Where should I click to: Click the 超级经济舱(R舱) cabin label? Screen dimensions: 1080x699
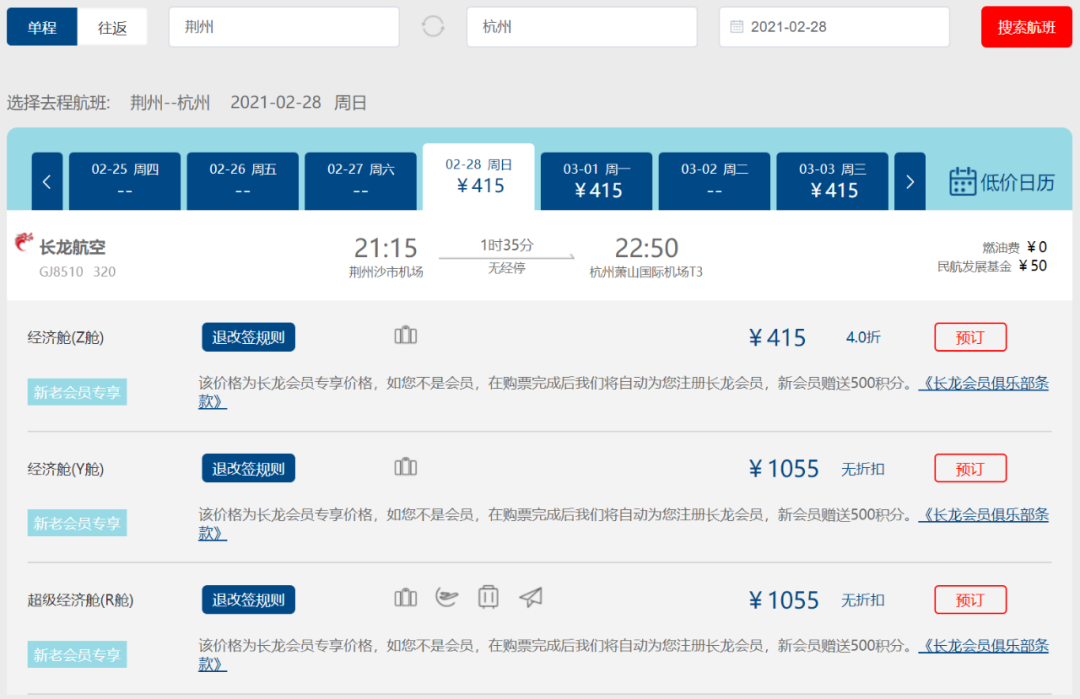pos(81,600)
